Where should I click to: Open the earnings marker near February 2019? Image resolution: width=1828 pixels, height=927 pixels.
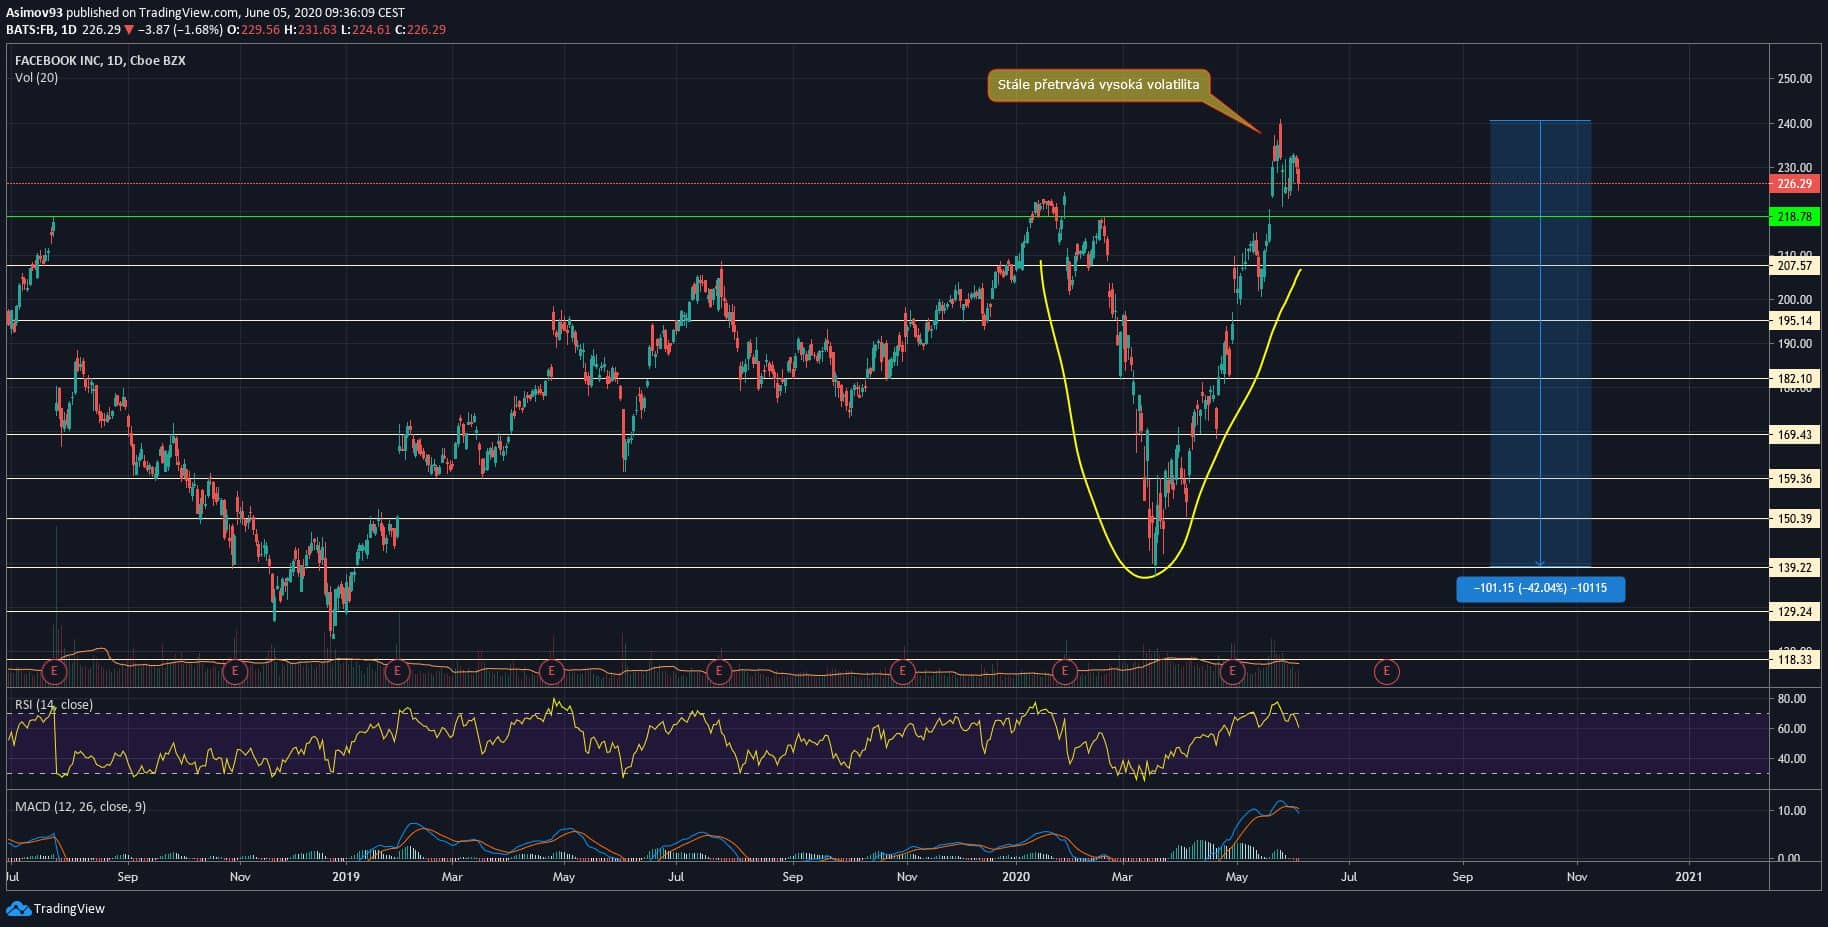click(397, 671)
